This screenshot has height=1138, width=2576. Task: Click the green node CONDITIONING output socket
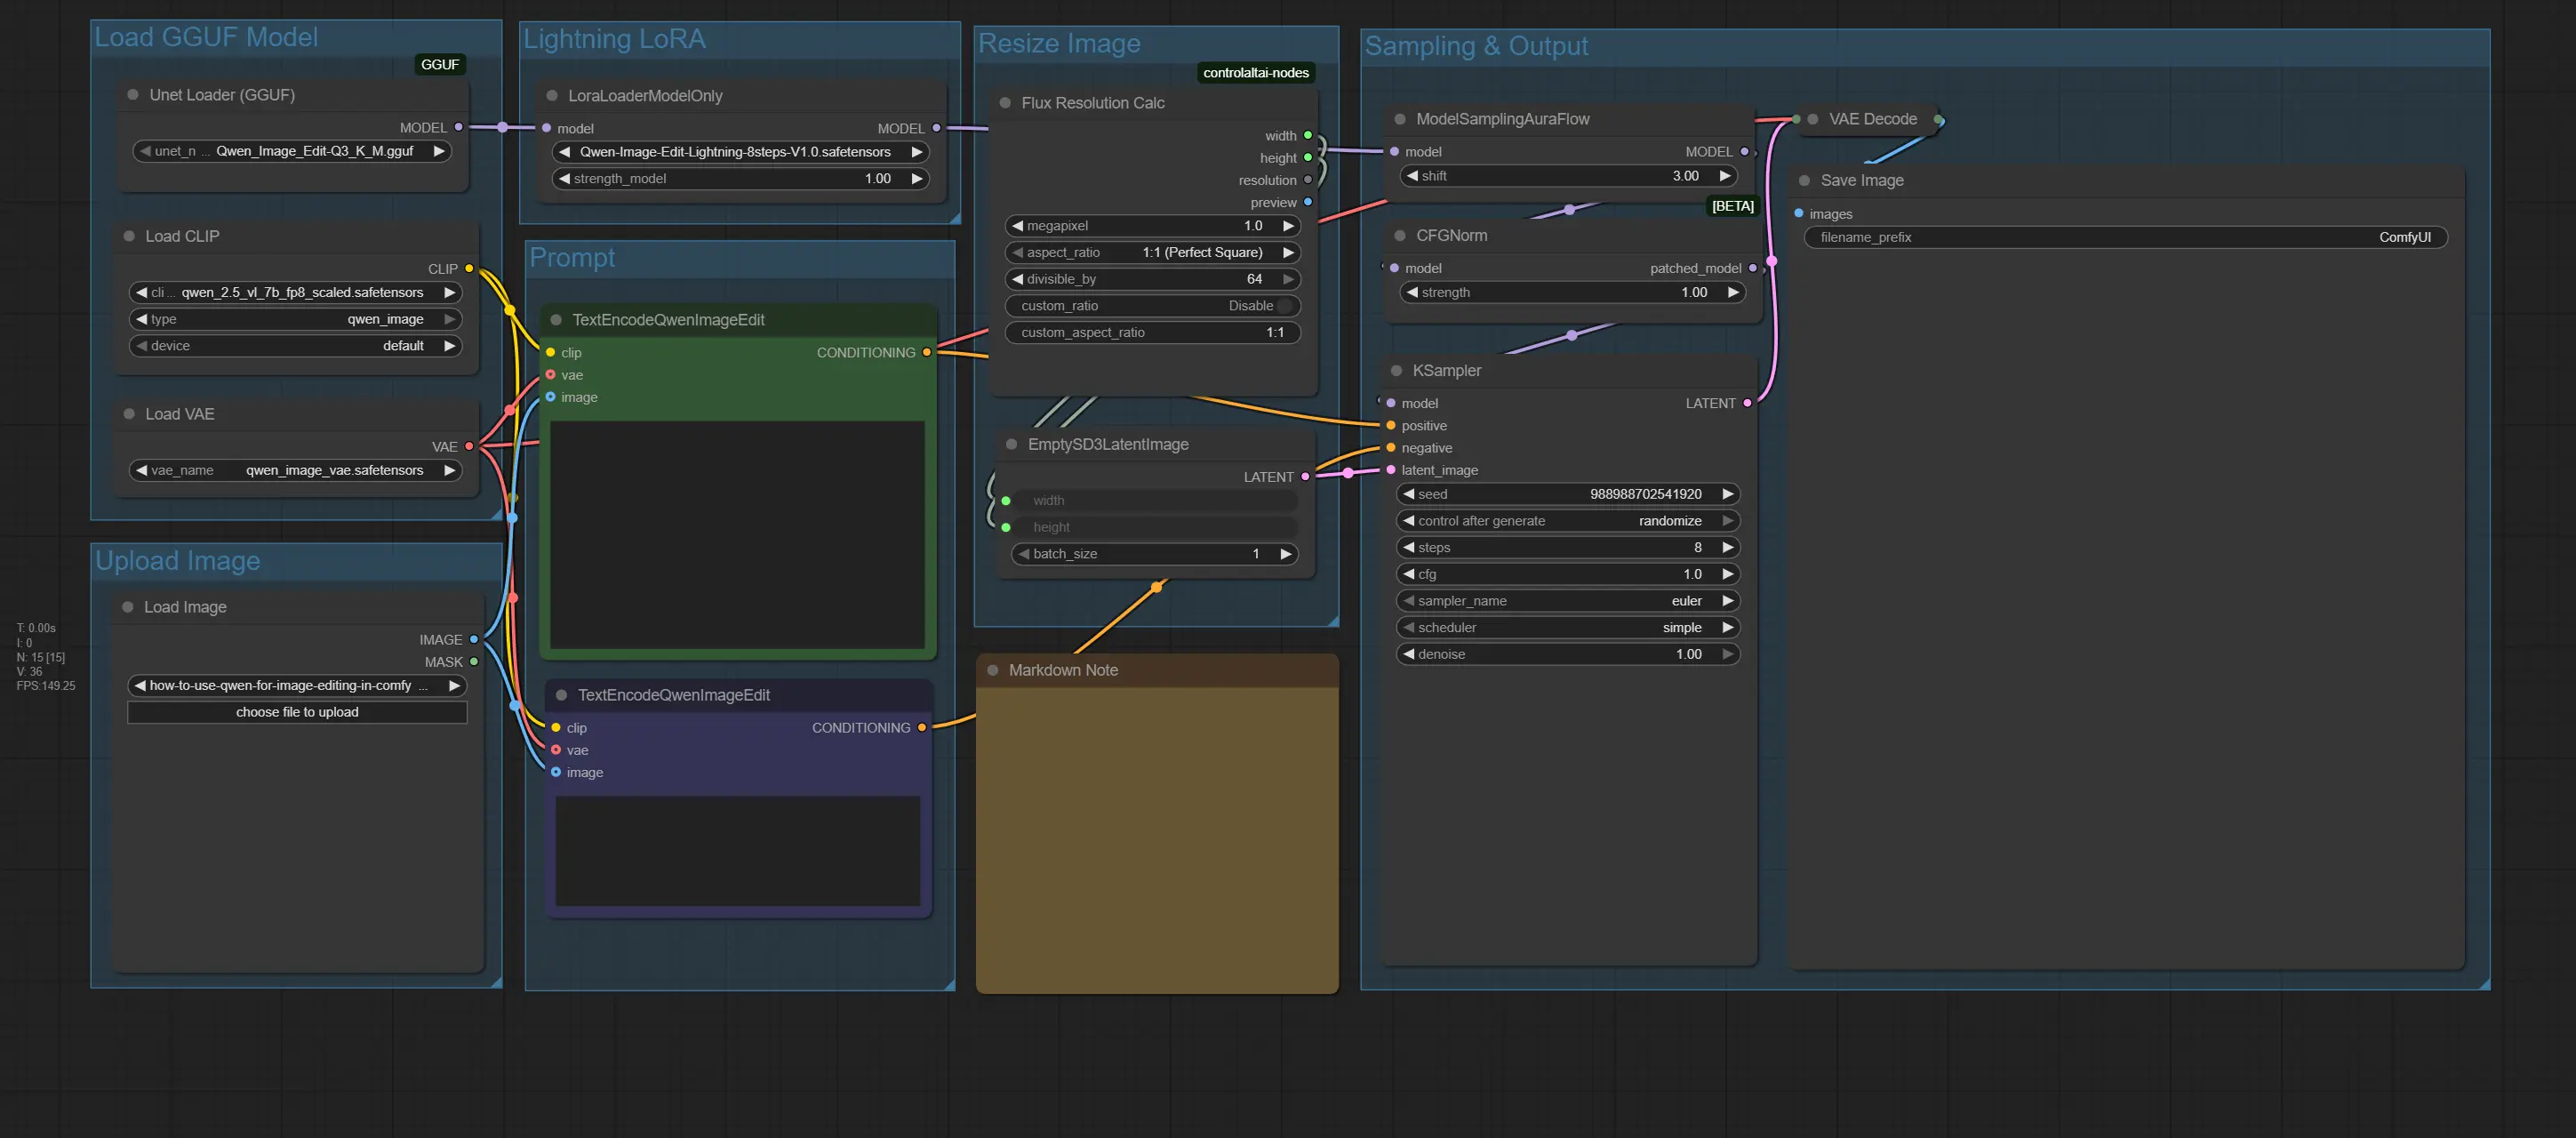pyautogui.click(x=926, y=352)
